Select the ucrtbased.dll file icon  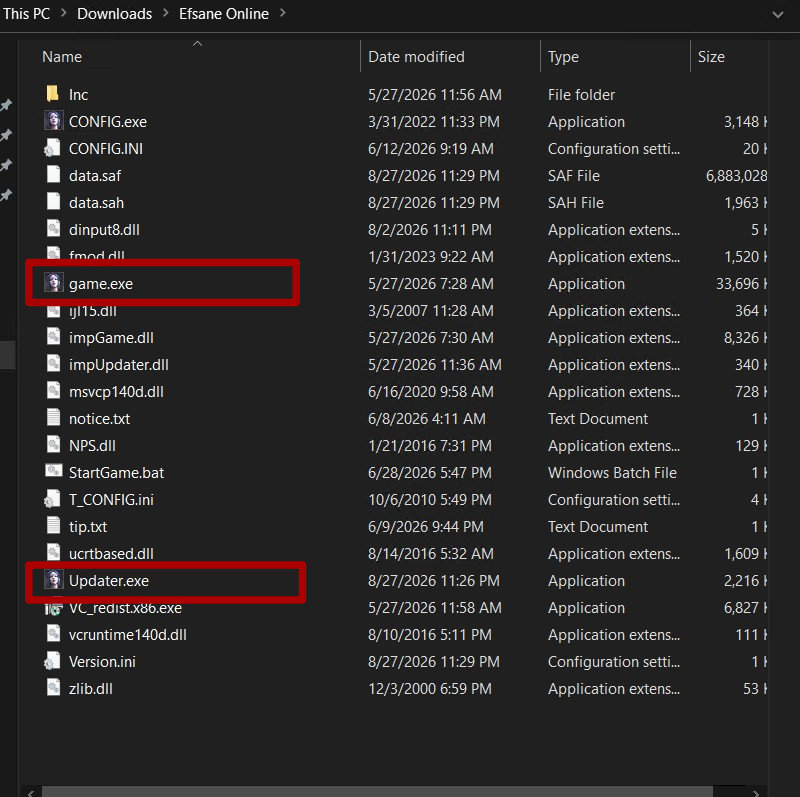[53, 553]
